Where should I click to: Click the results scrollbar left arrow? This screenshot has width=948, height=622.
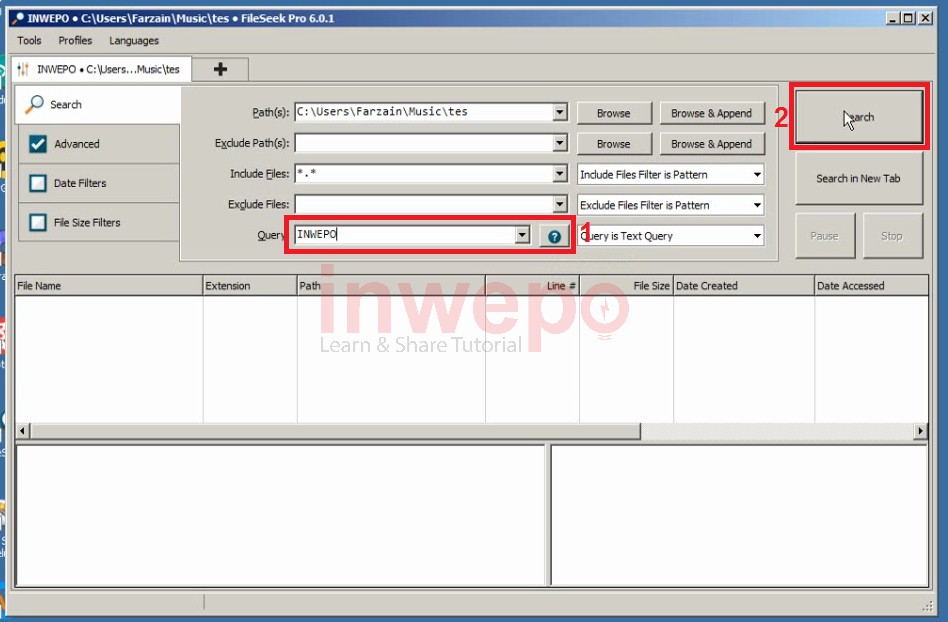point(23,431)
